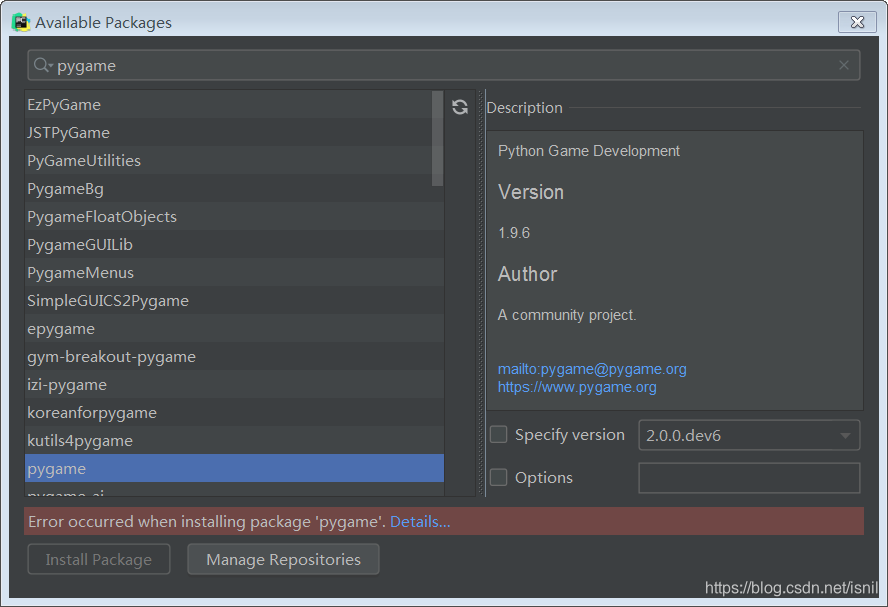Select kutils4pygame package
Screen dimensions: 888x607
pos(234,441)
